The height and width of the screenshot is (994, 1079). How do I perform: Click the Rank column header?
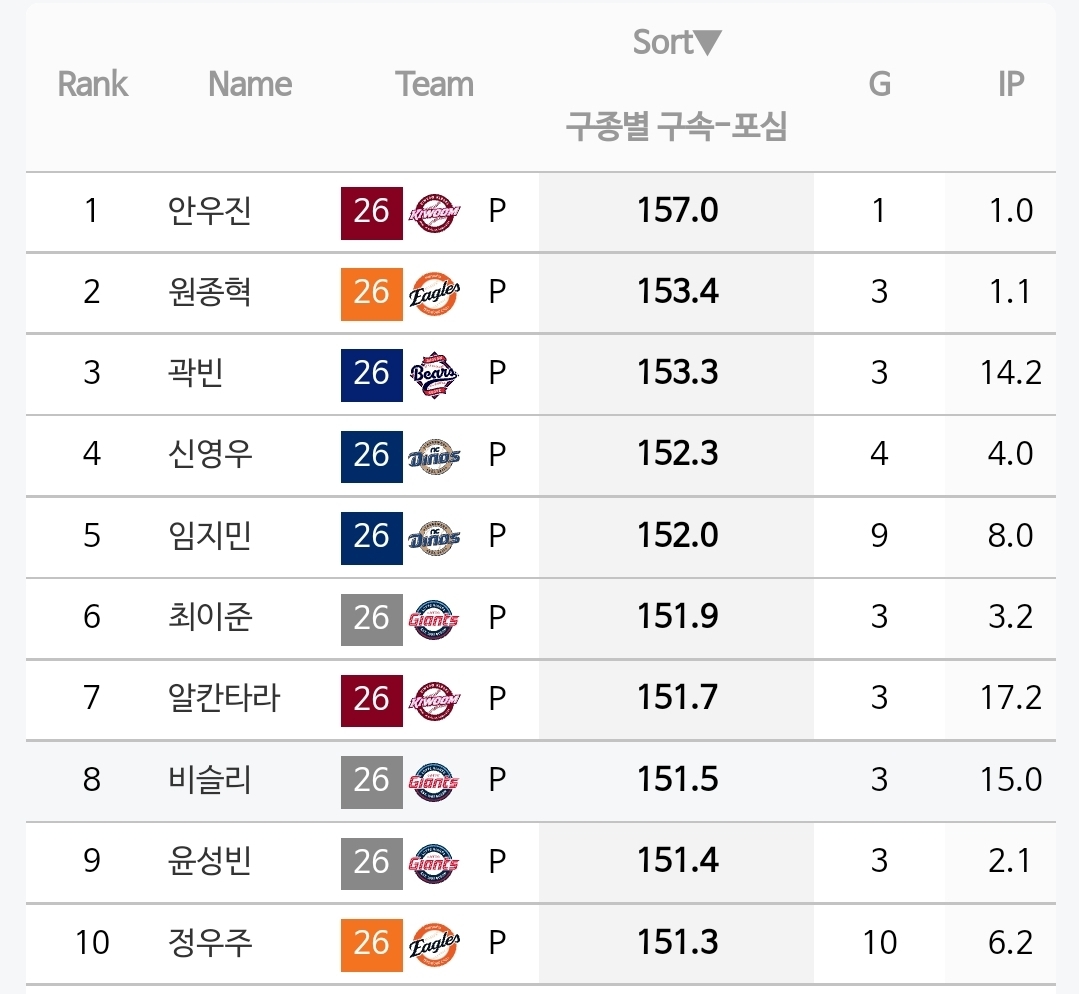click(x=93, y=85)
